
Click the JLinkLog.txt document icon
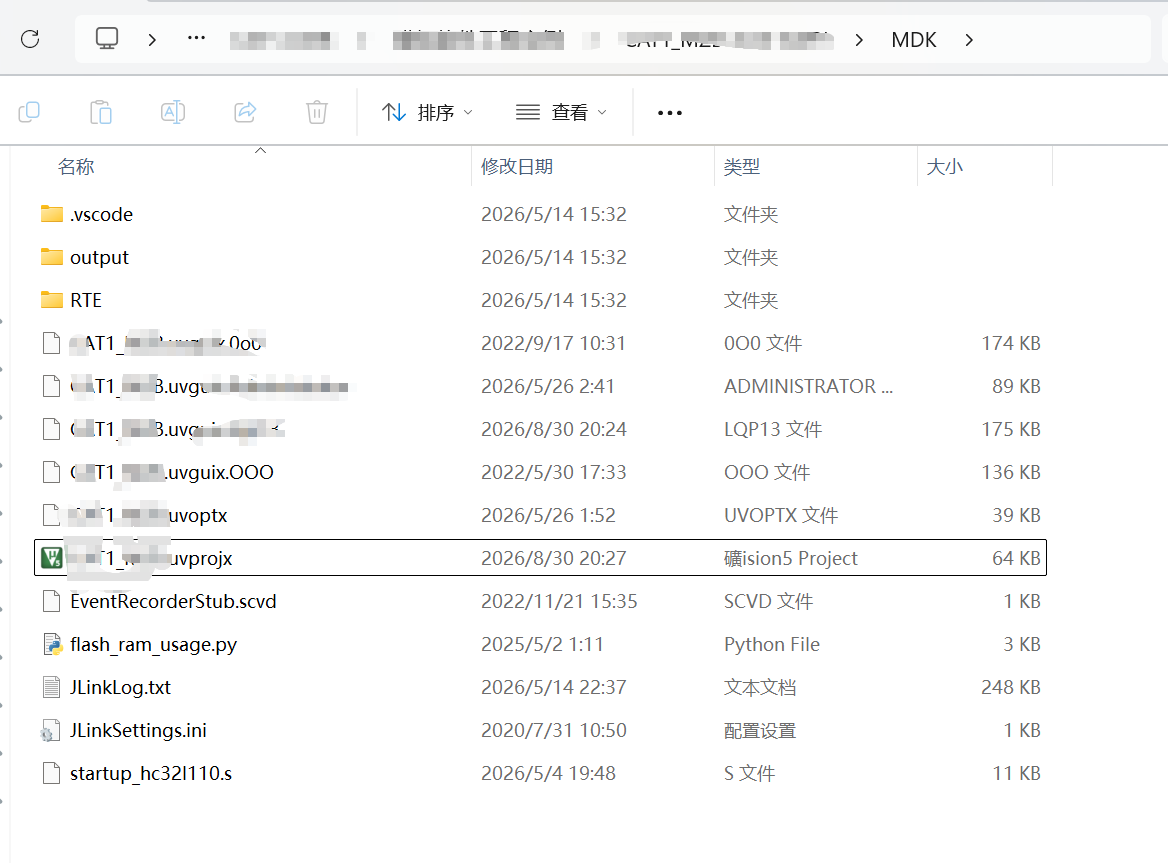click(51, 687)
